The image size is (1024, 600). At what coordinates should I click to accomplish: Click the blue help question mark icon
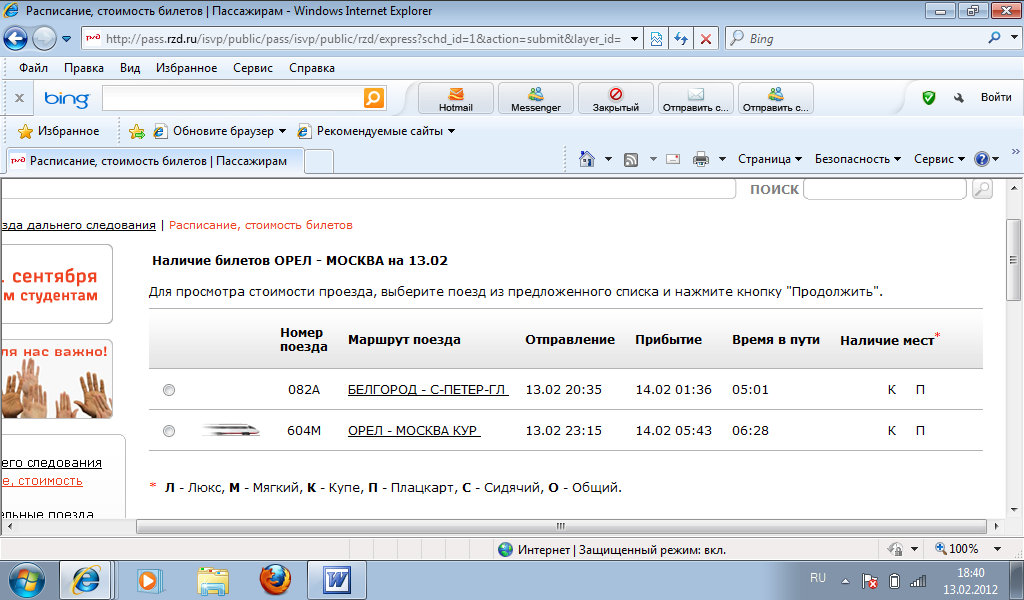982,159
